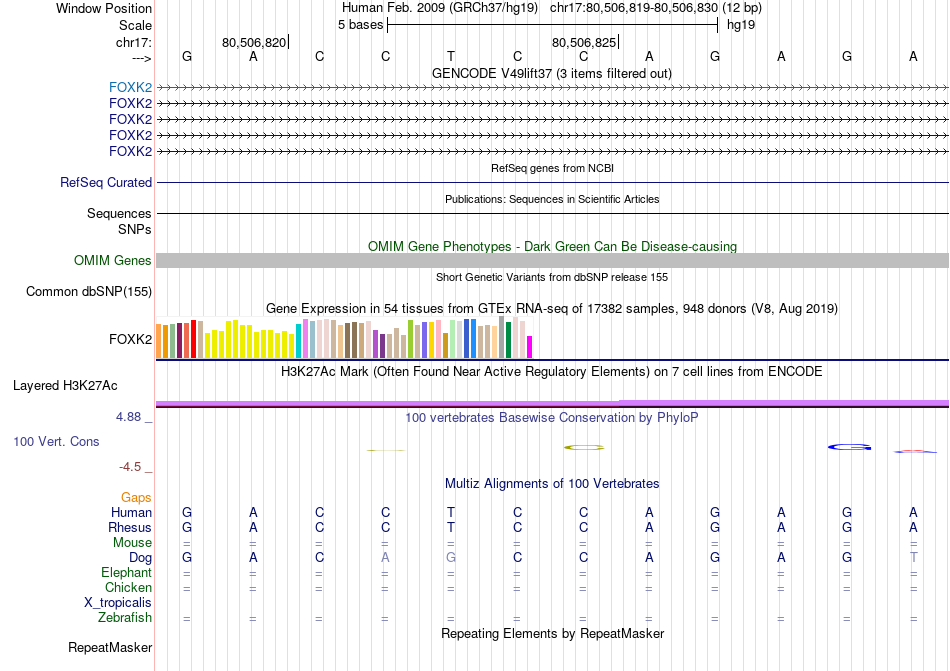950x671 pixels.
Task: Click the Scale label on the left
Action: (x=135, y=25)
